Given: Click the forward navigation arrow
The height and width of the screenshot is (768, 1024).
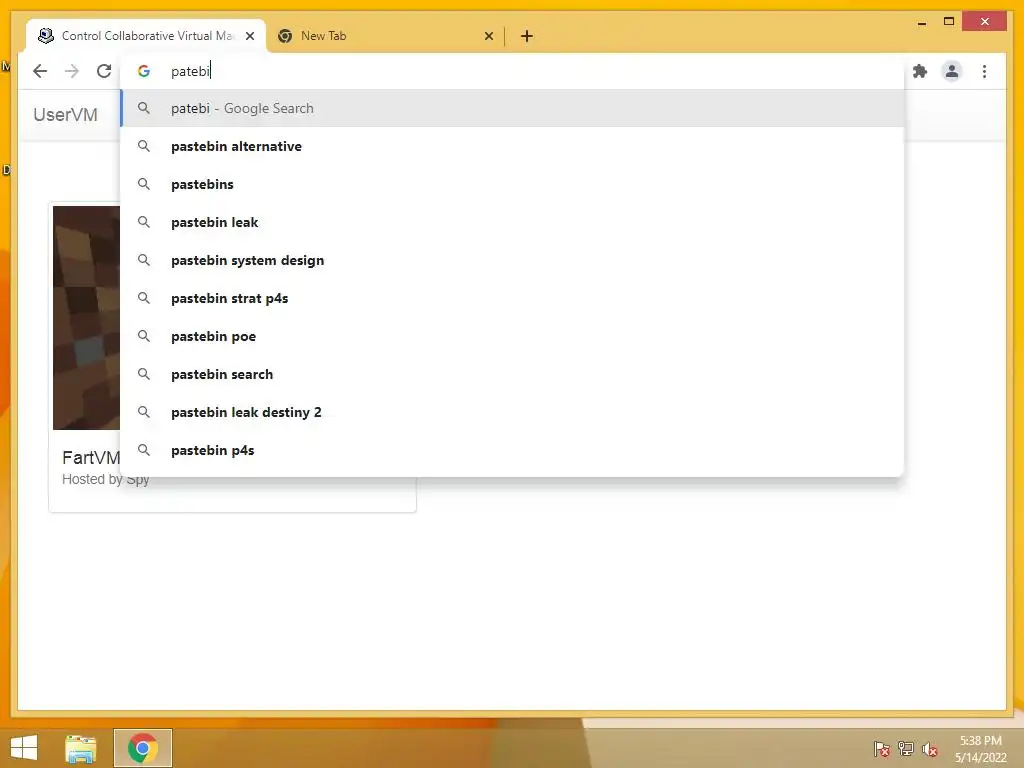Looking at the screenshot, I should [72, 71].
